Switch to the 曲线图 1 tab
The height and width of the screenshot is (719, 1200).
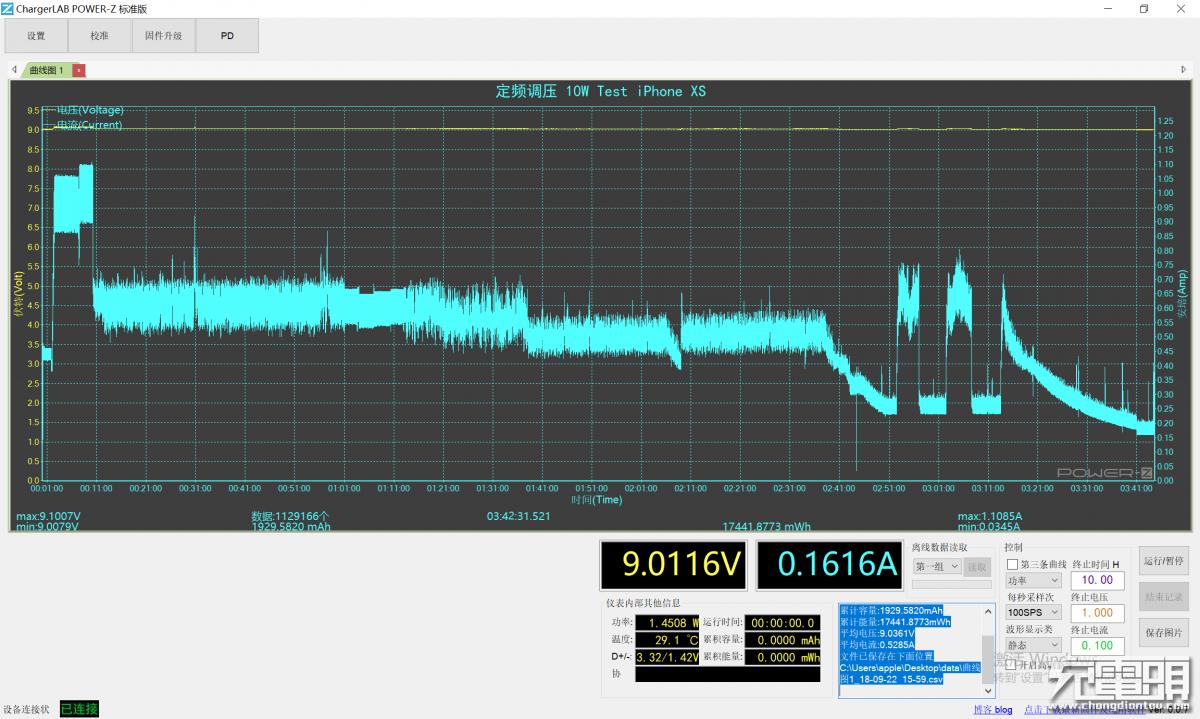46,70
